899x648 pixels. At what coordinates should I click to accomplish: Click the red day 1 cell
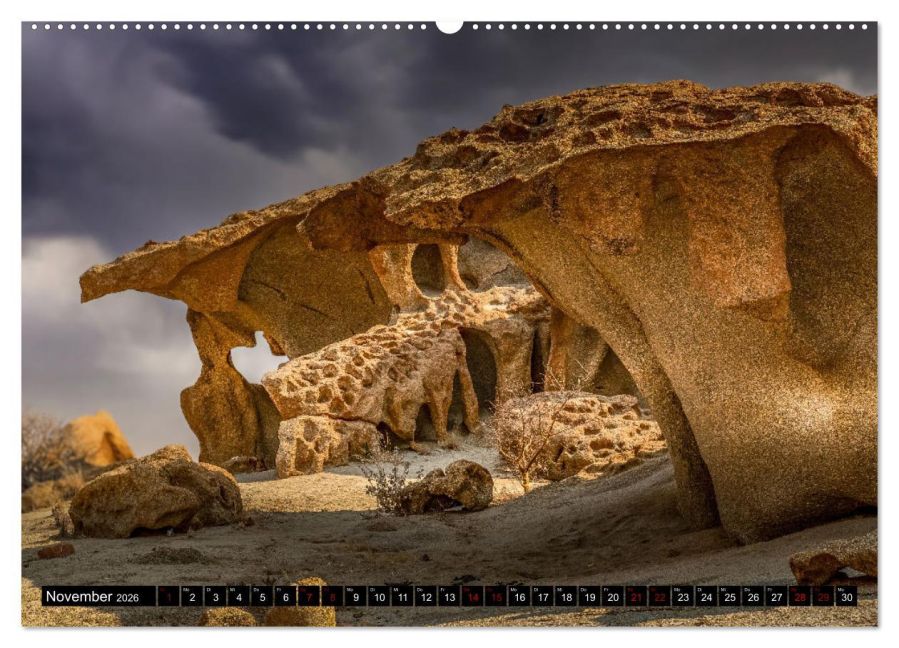(169, 597)
